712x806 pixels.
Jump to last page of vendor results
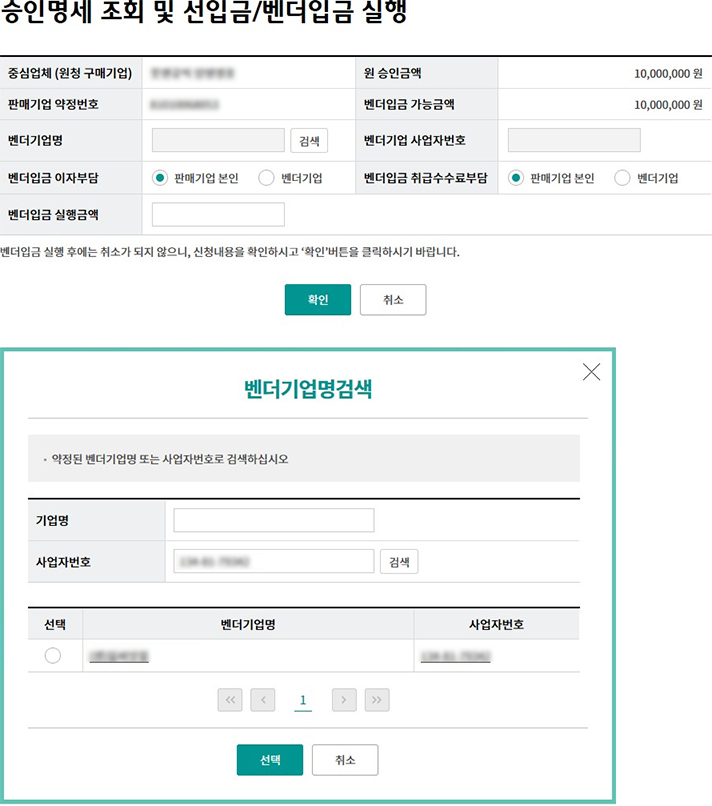pyautogui.click(x=376, y=700)
